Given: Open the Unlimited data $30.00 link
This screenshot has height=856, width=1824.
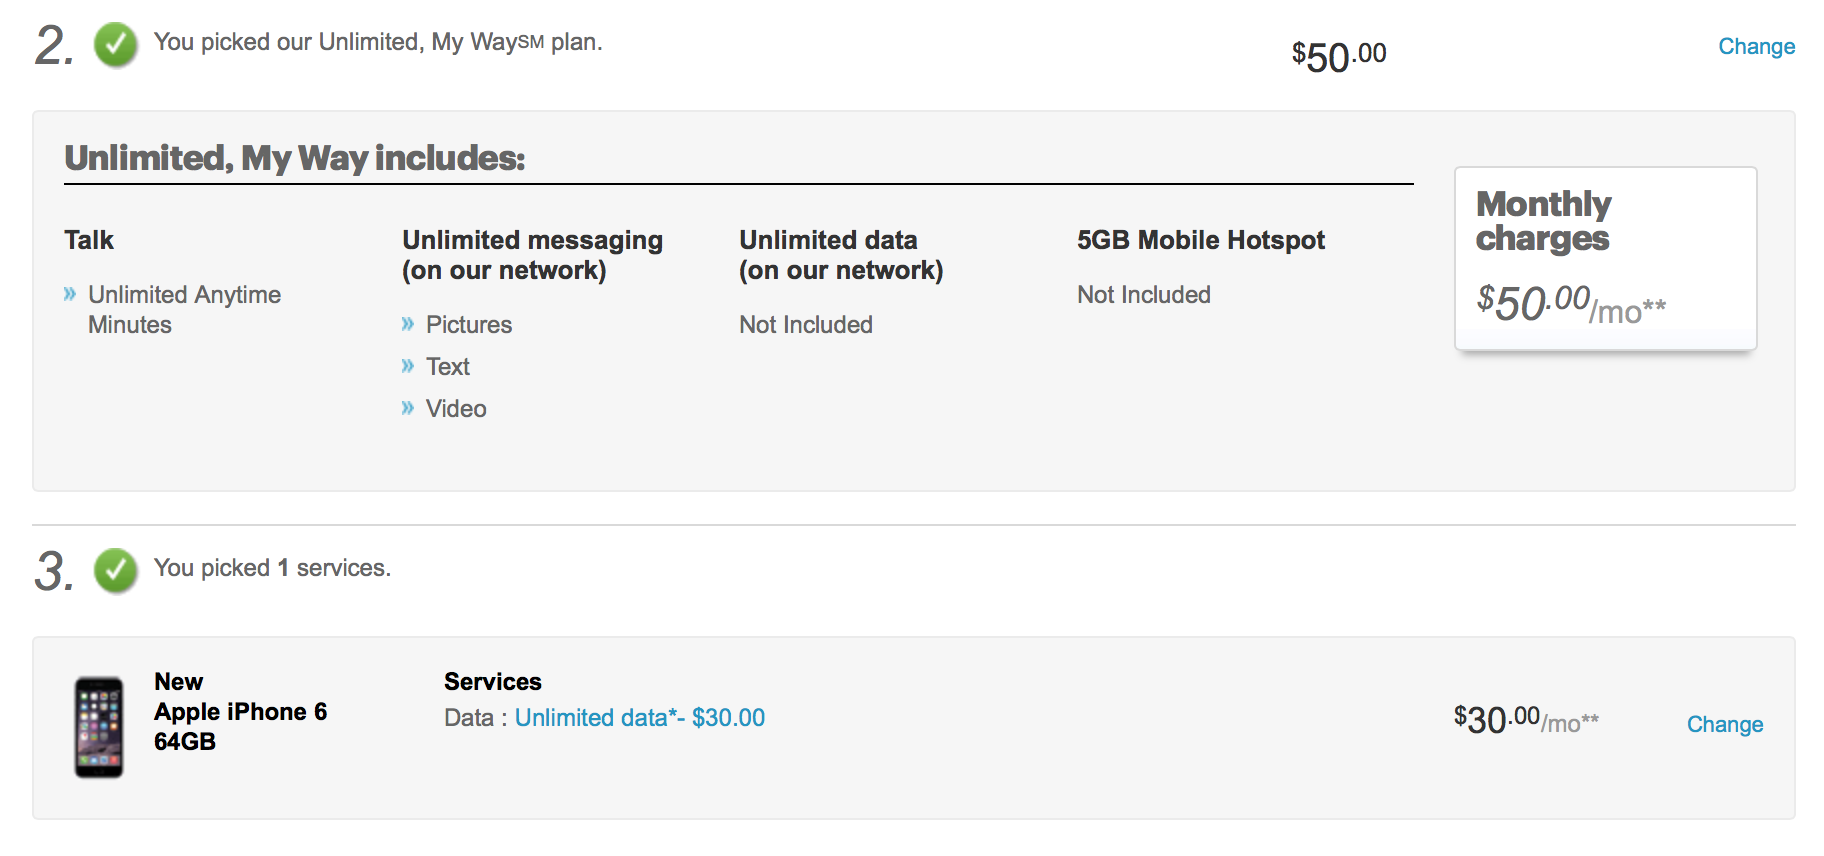Looking at the screenshot, I should pyautogui.click(x=639, y=718).
